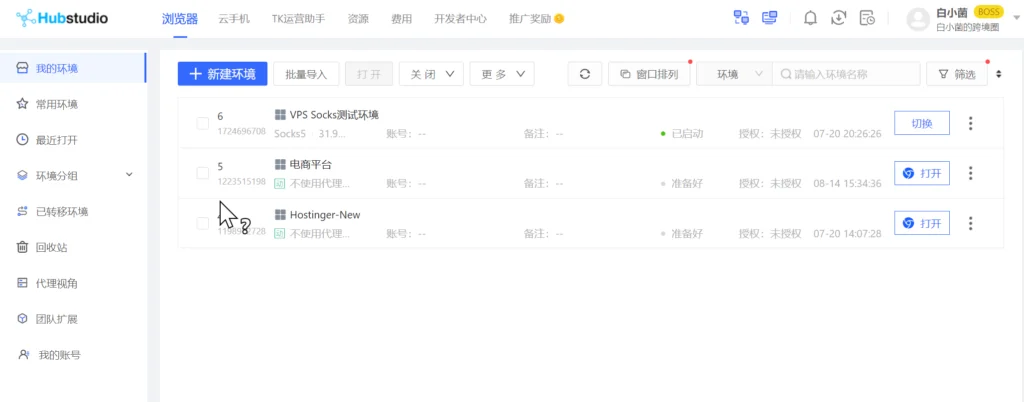
Task: Open the scheduled tasks icon in header
Action: [867, 18]
